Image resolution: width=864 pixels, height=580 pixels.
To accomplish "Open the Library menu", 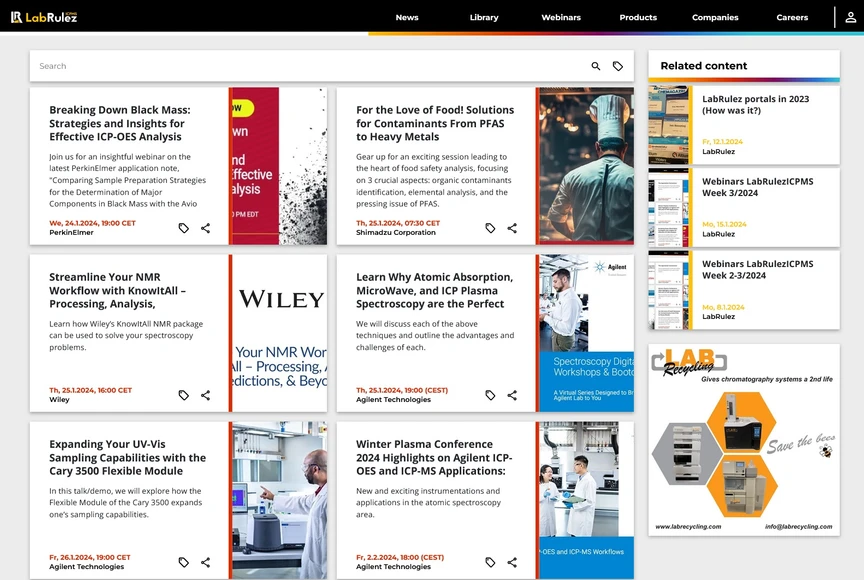I will point(484,17).
